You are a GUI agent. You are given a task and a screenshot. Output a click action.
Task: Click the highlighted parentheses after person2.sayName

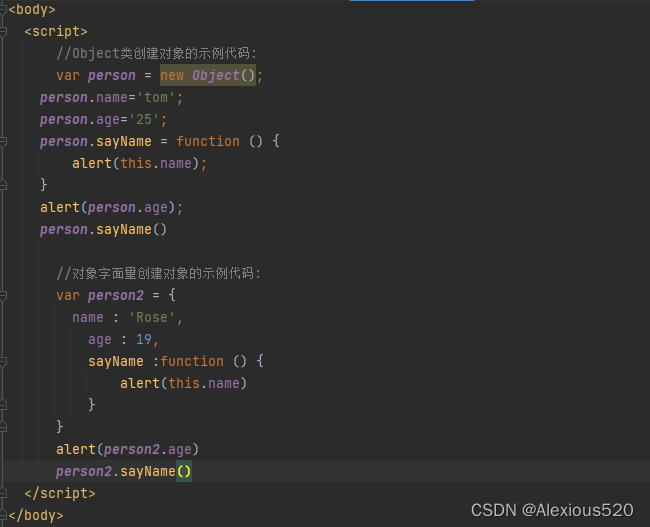(x=184, y=471)
